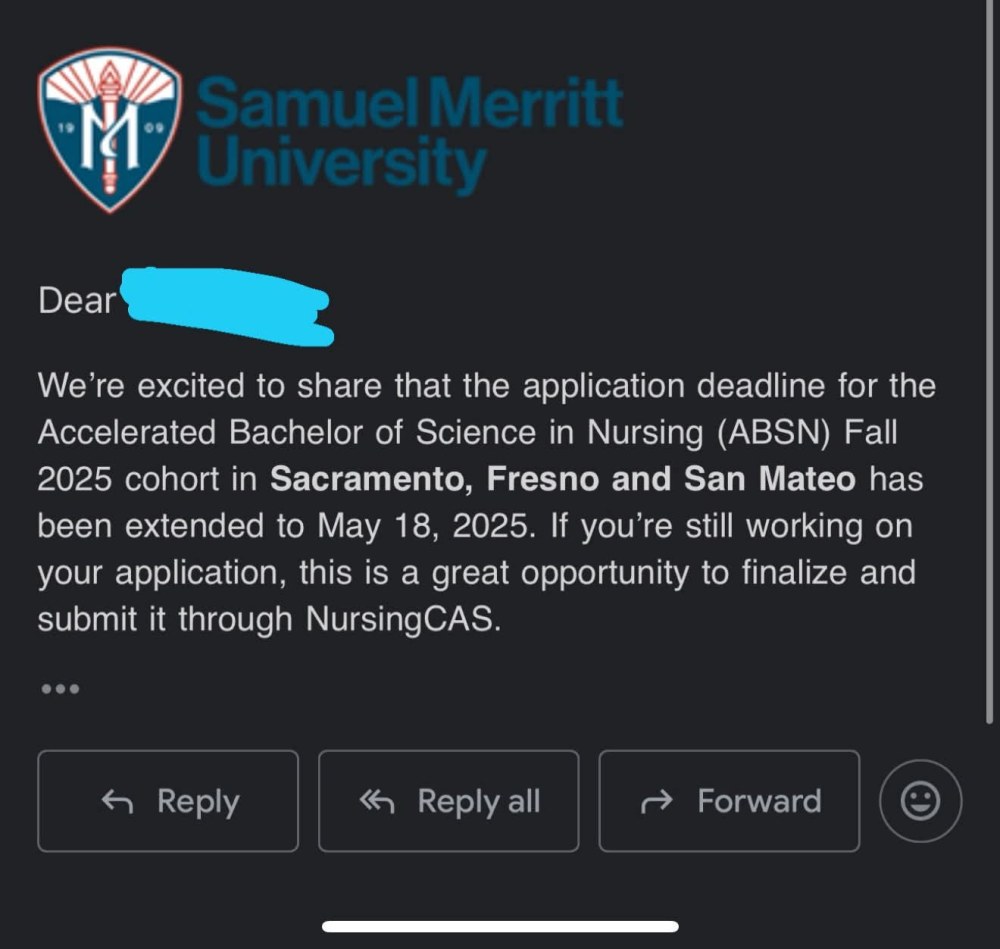Image resolution: width=1000 pixels, height=949 pixels.
Task: Click the Reply button label
Action: click(198, 802)
